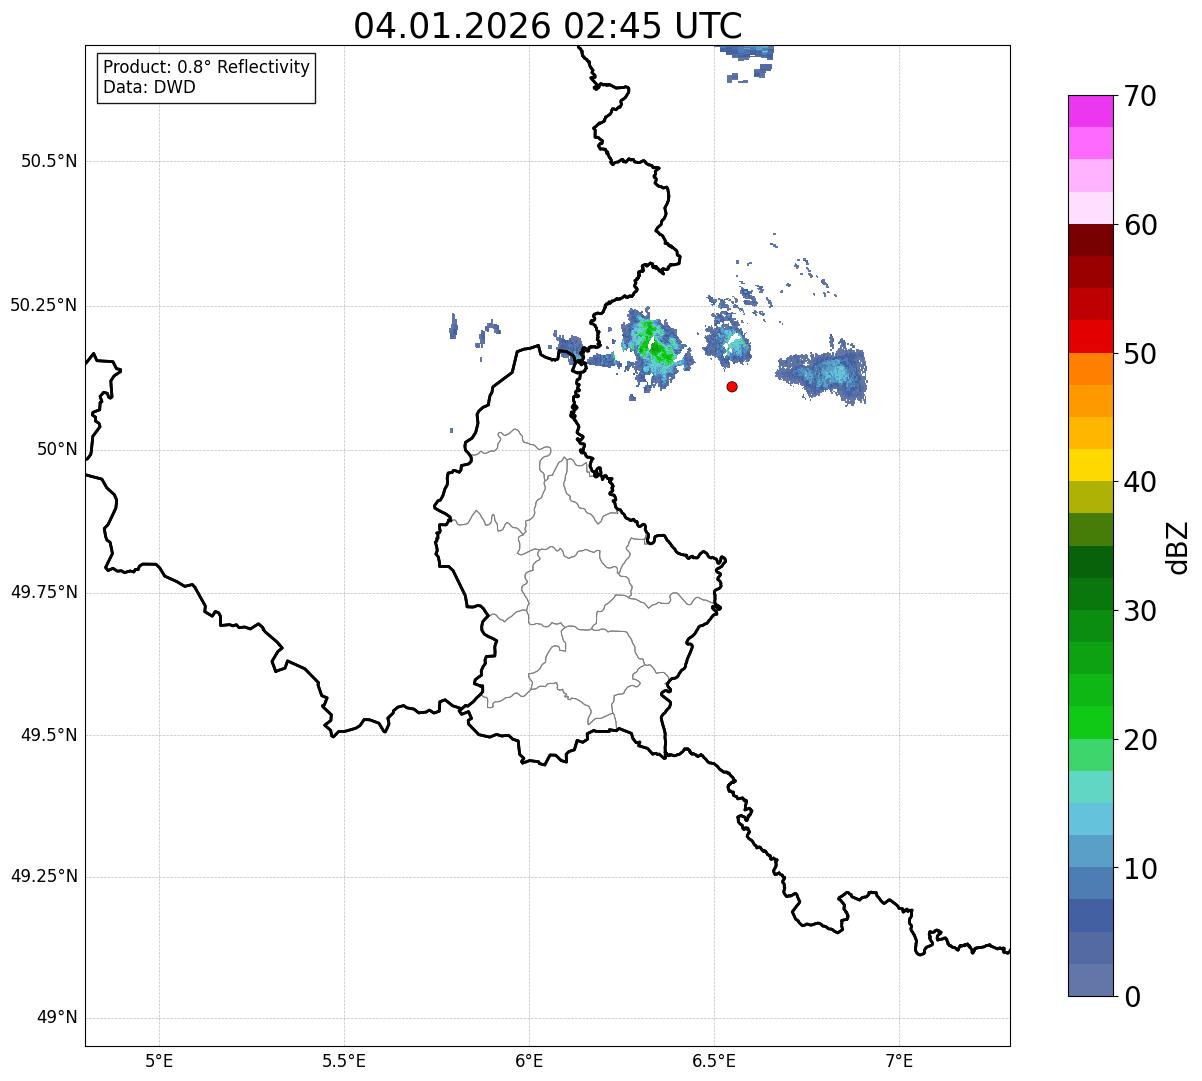This screenshot has width=1202, height=1081.
Task: Click the 50°N latitude label
Action: [57, 449]
